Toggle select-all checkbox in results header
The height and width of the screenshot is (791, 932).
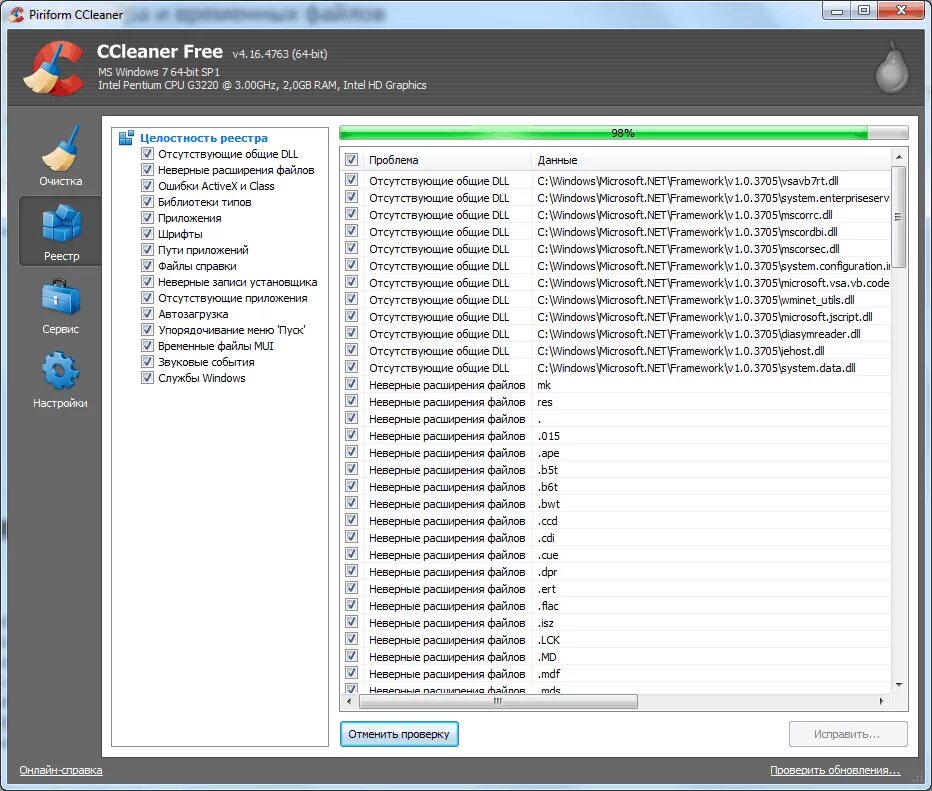tap(351, 160)
